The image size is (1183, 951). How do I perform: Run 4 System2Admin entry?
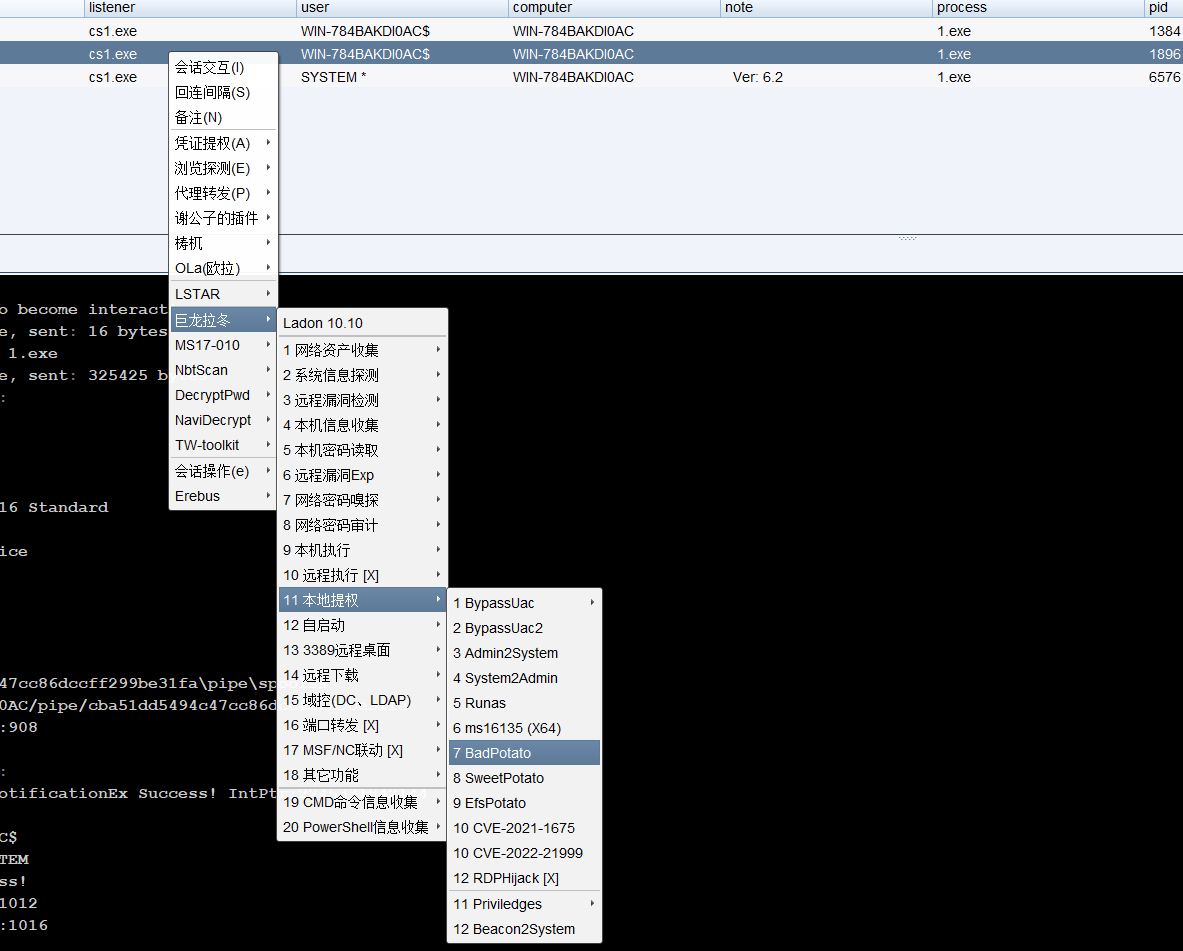click(524, 678)
